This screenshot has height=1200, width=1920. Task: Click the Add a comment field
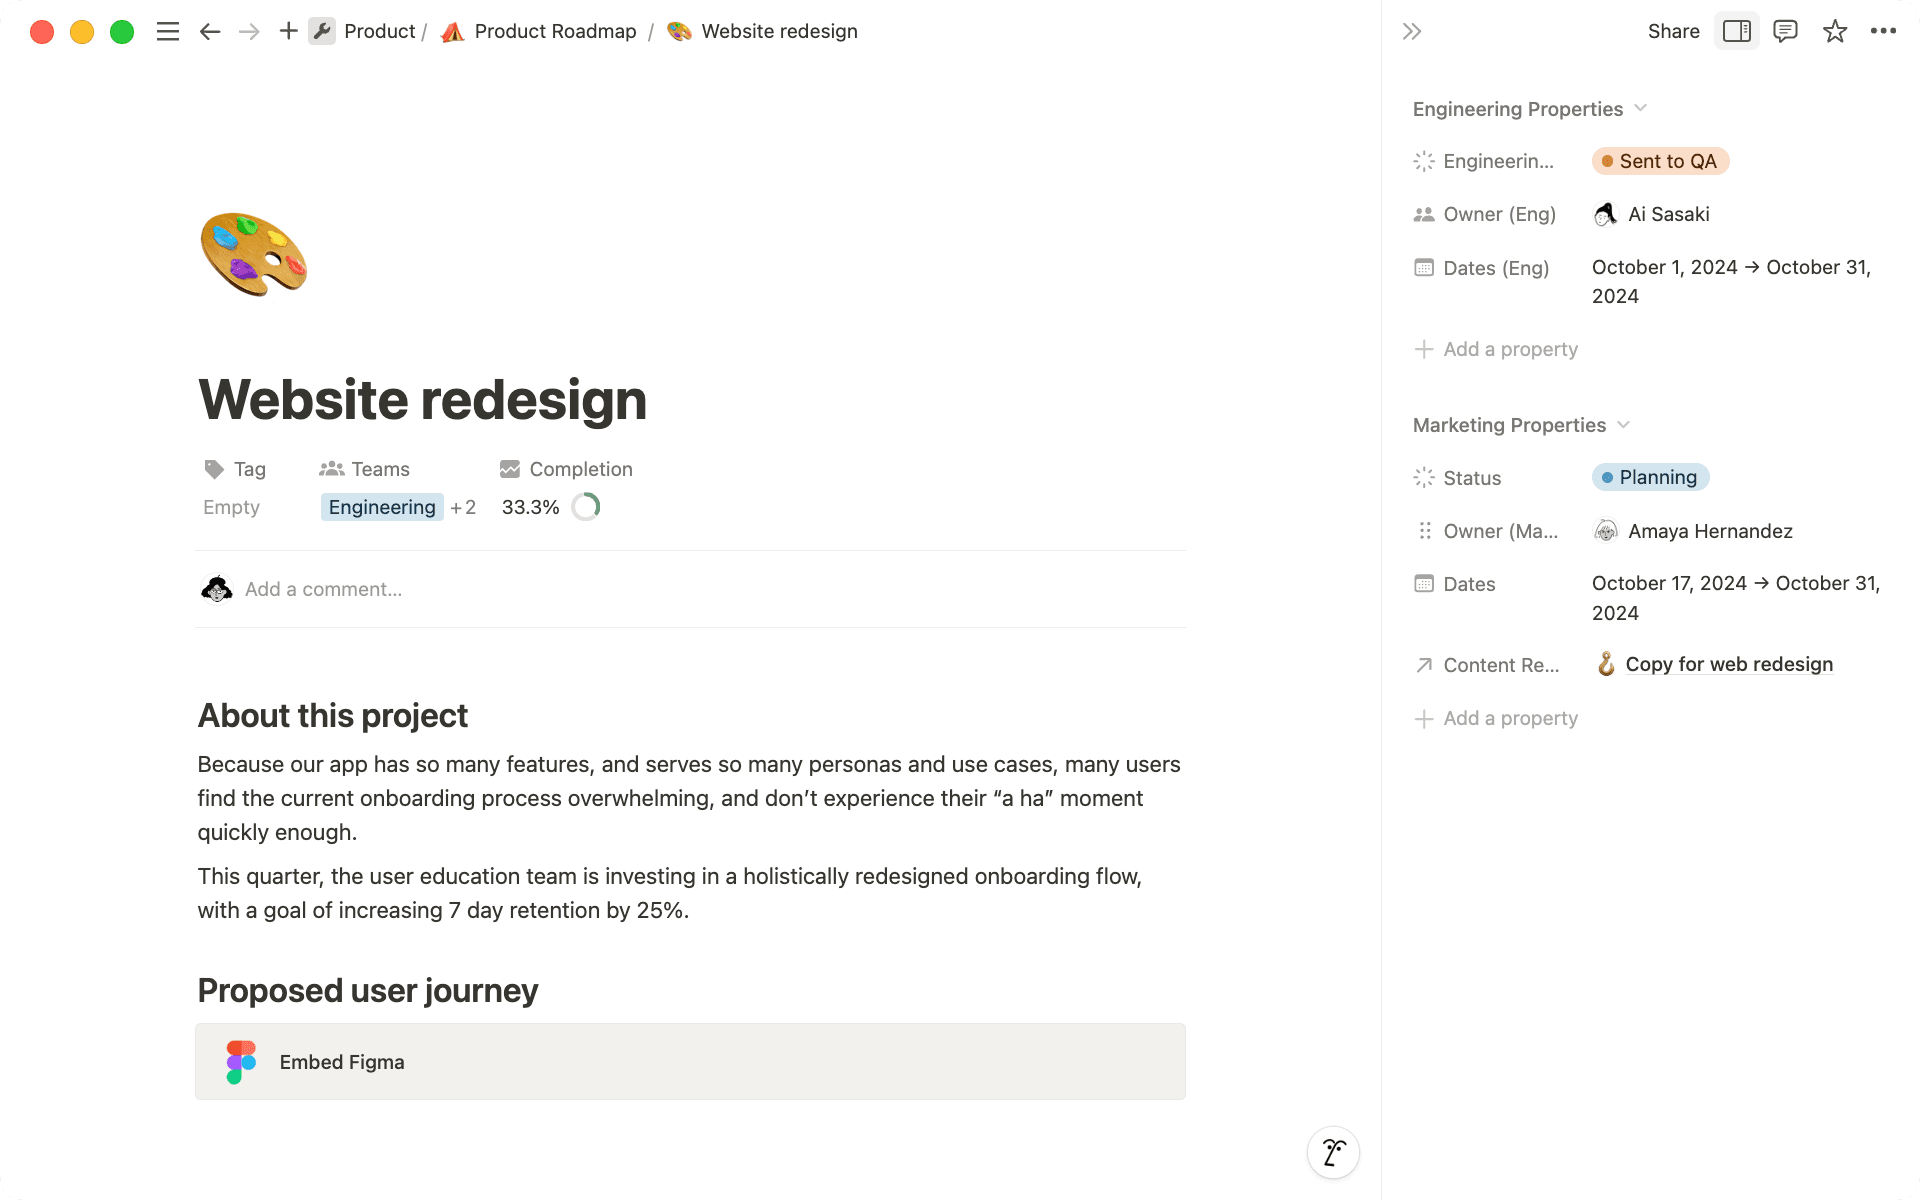324,589
